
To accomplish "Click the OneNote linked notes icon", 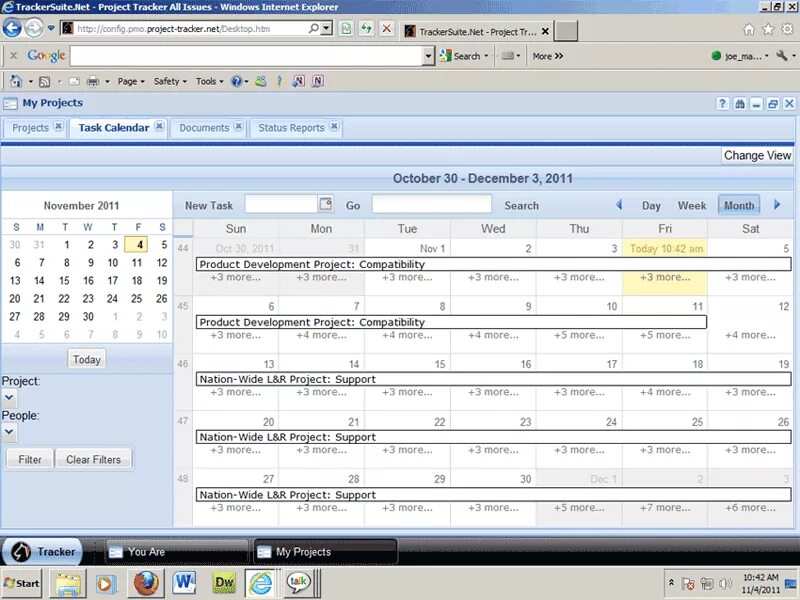I will 318,81.
